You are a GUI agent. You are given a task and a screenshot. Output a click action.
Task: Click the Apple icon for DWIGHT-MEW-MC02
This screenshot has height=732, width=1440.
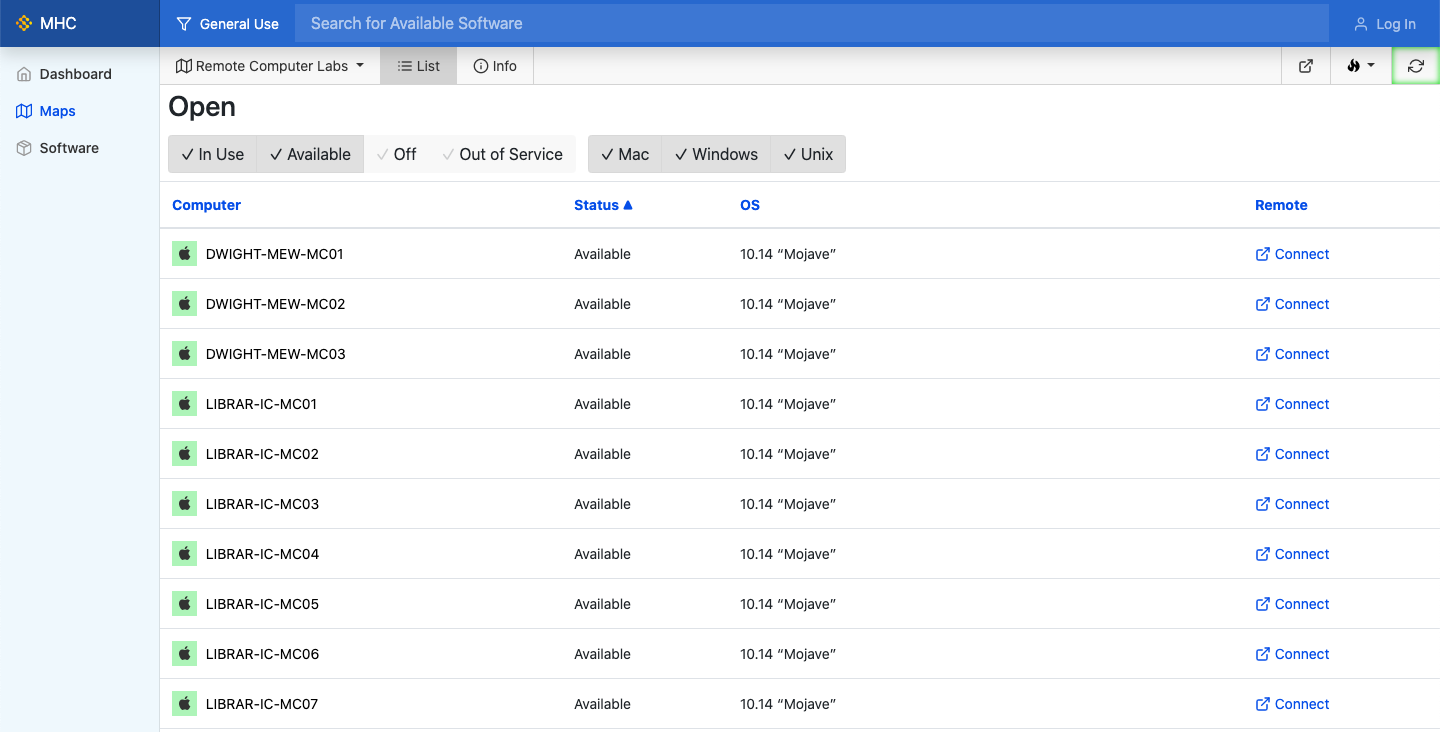pyautogui.click(x=184, y=304)
